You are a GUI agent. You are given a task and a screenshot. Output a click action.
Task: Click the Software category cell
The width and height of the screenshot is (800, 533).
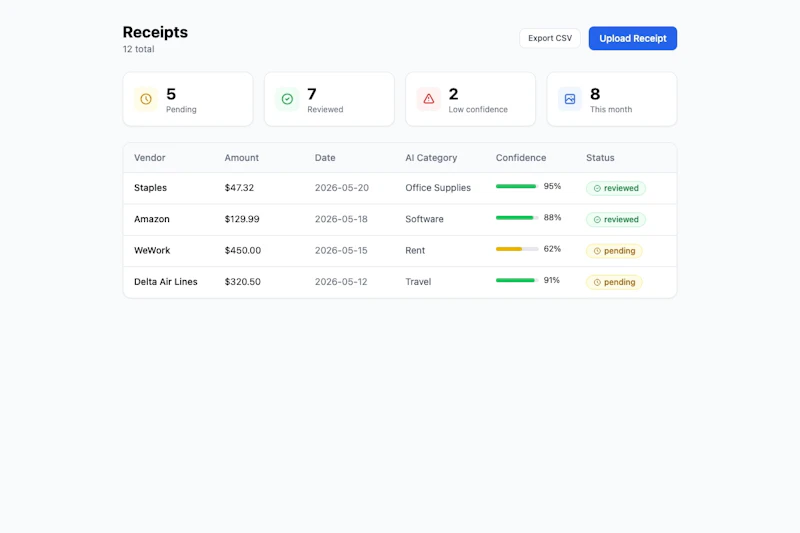(x=424, y=219)
